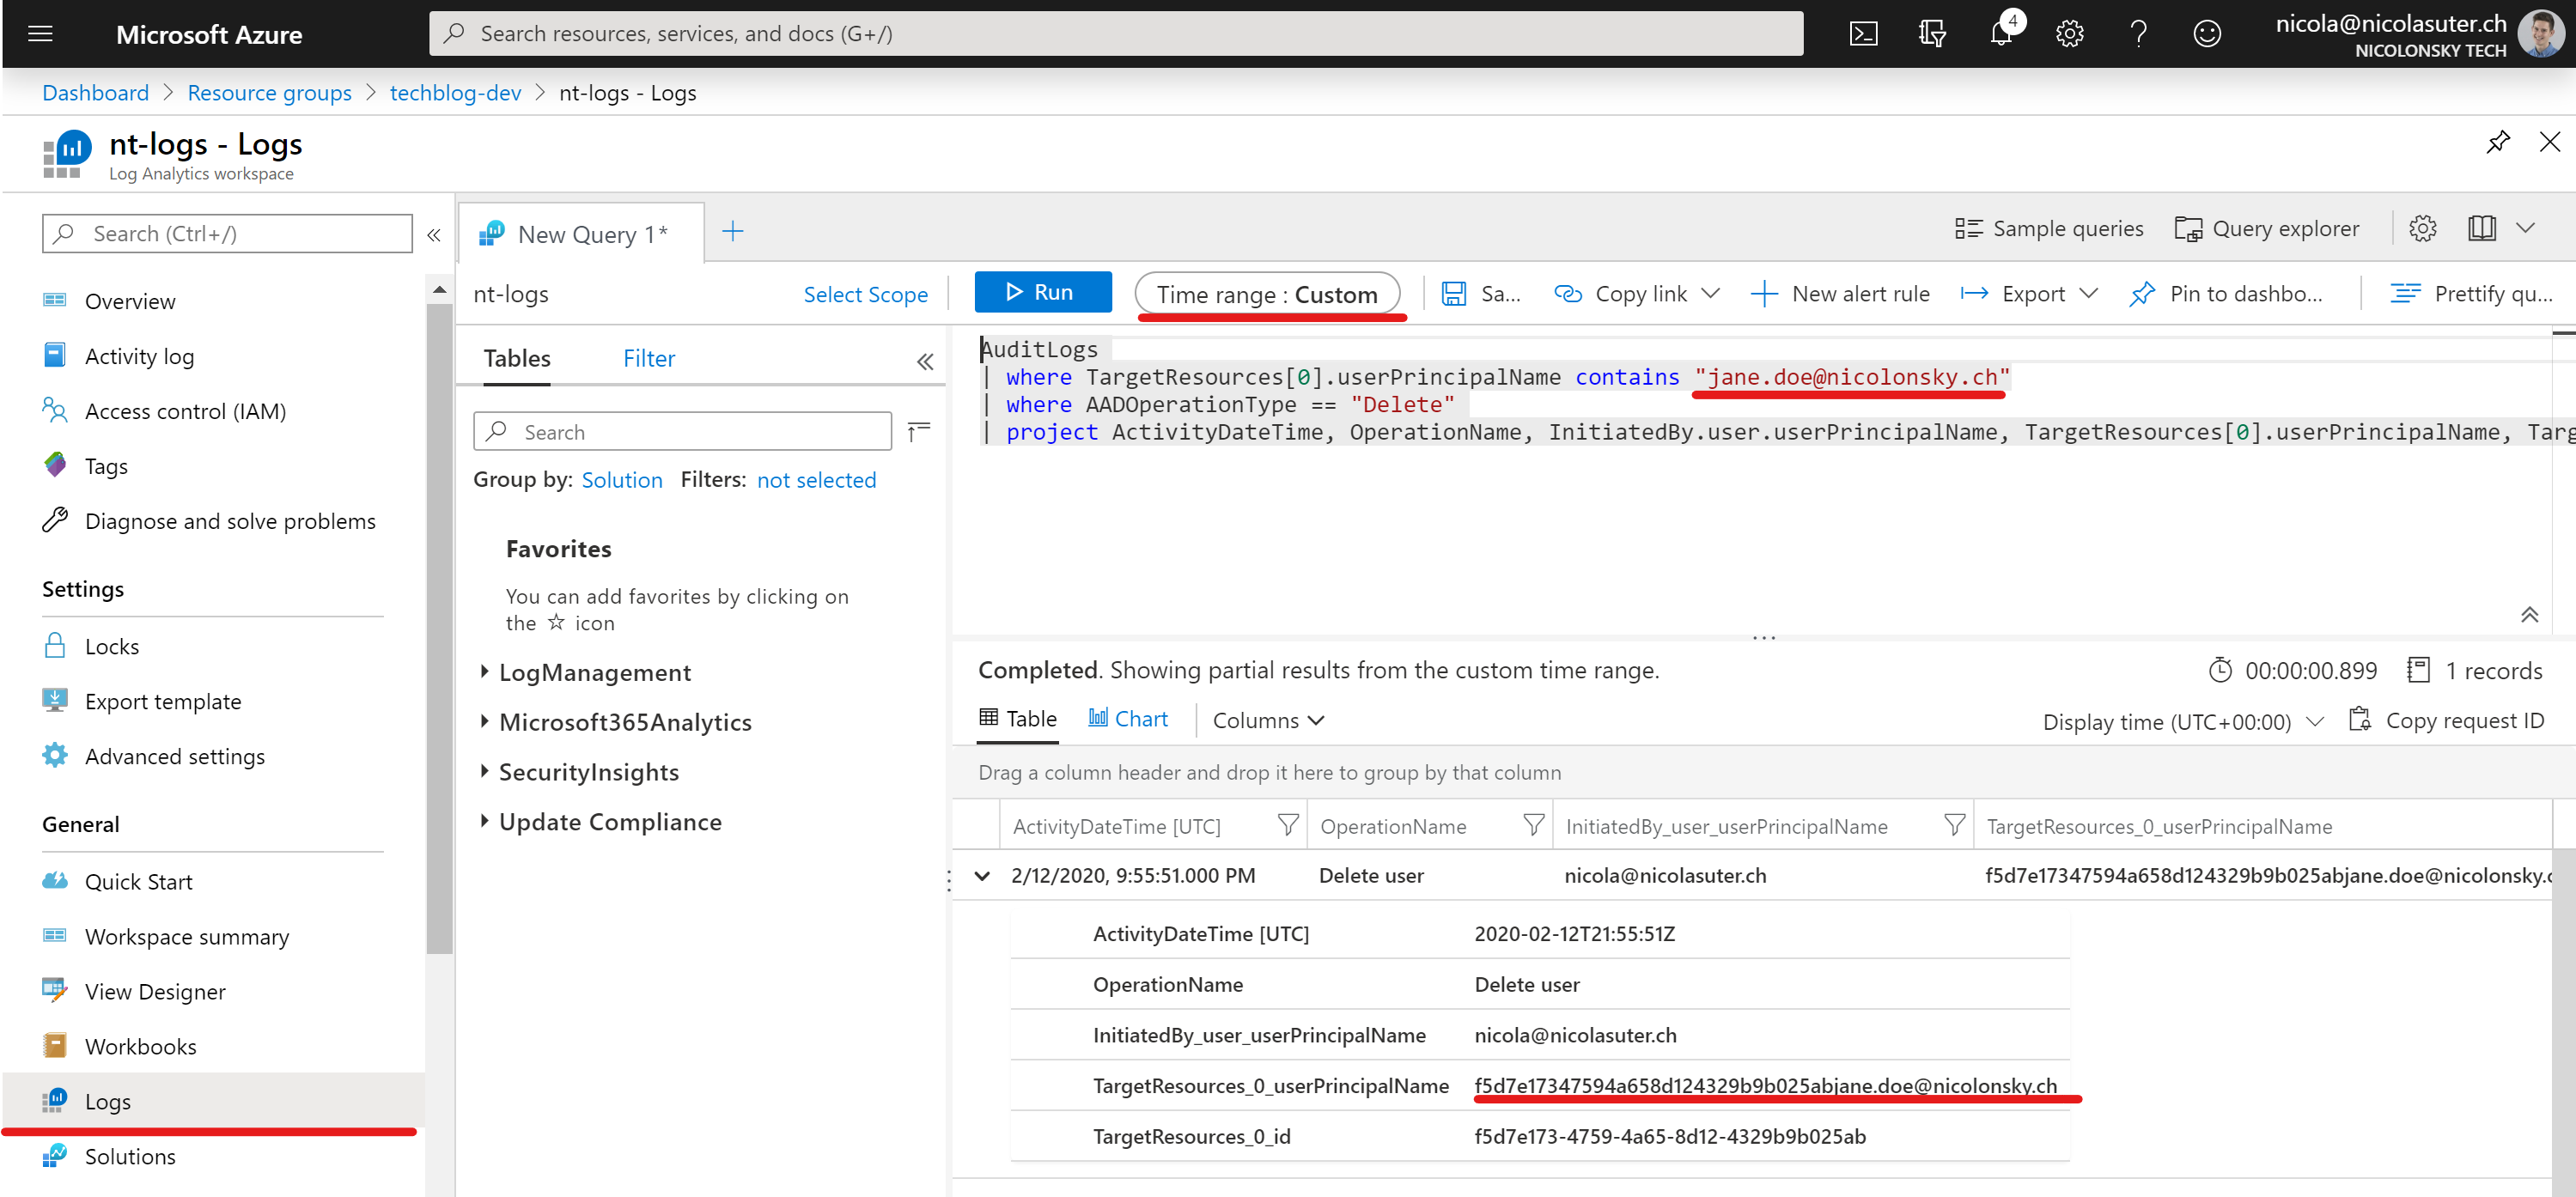This screenshot has width=2576, height=1197.
Task: Expand the chevron beside the docs icon
Action: point(2525,229)
